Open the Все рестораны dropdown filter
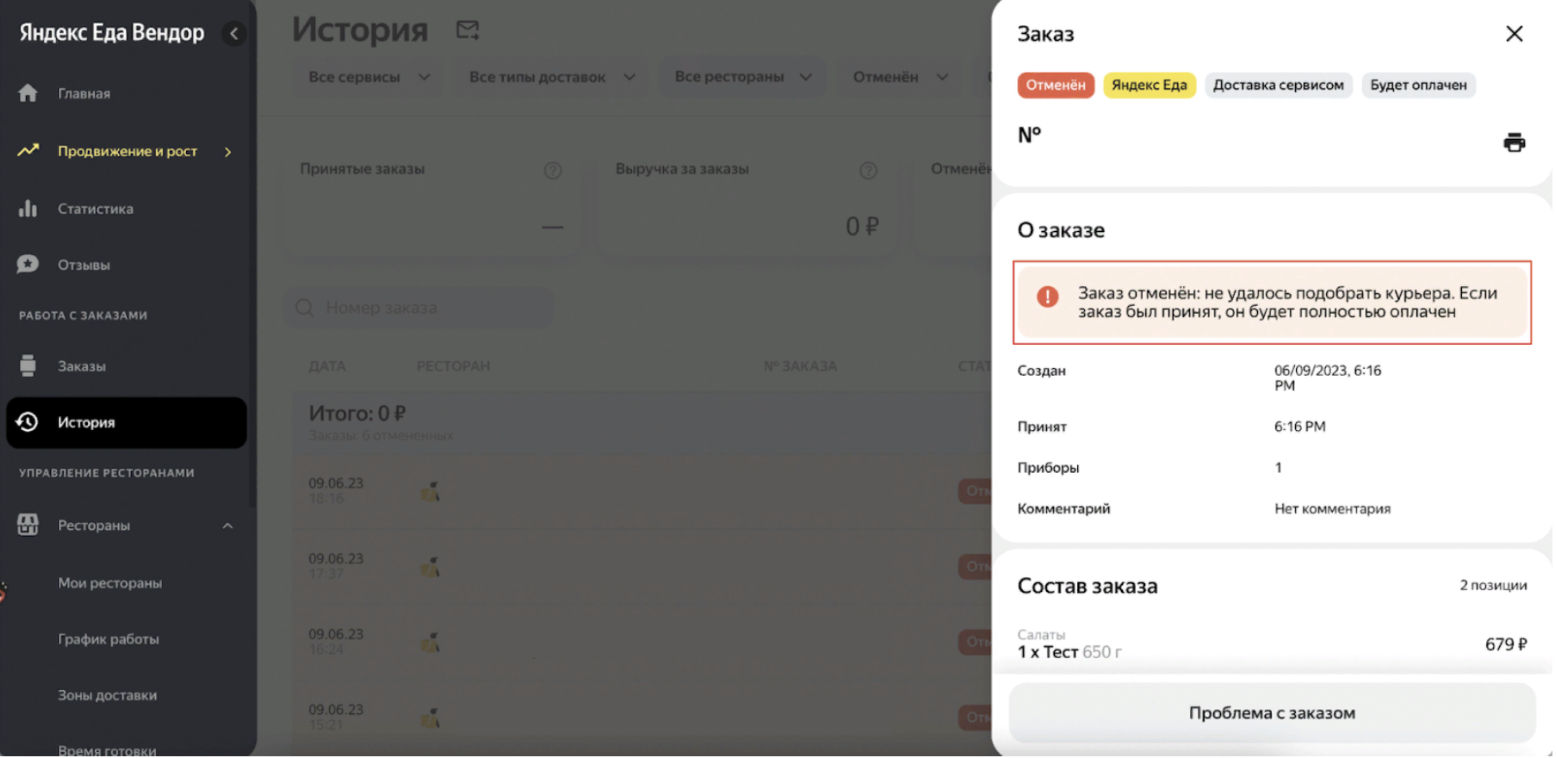Image resolution: width=1556 pixels, height=758 pixels. coord(742,77)
